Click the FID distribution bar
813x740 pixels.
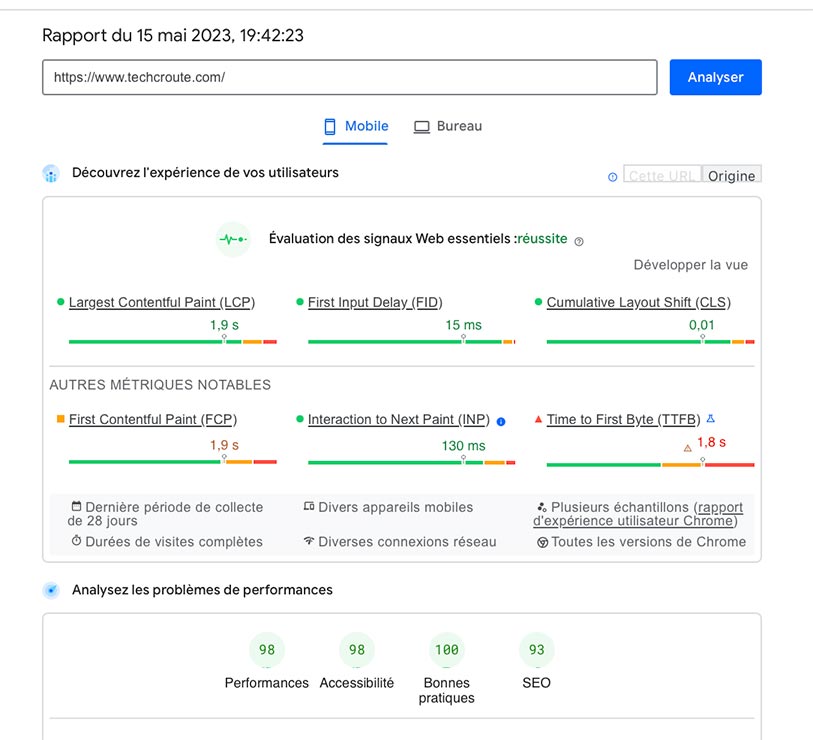pos(412,342)
